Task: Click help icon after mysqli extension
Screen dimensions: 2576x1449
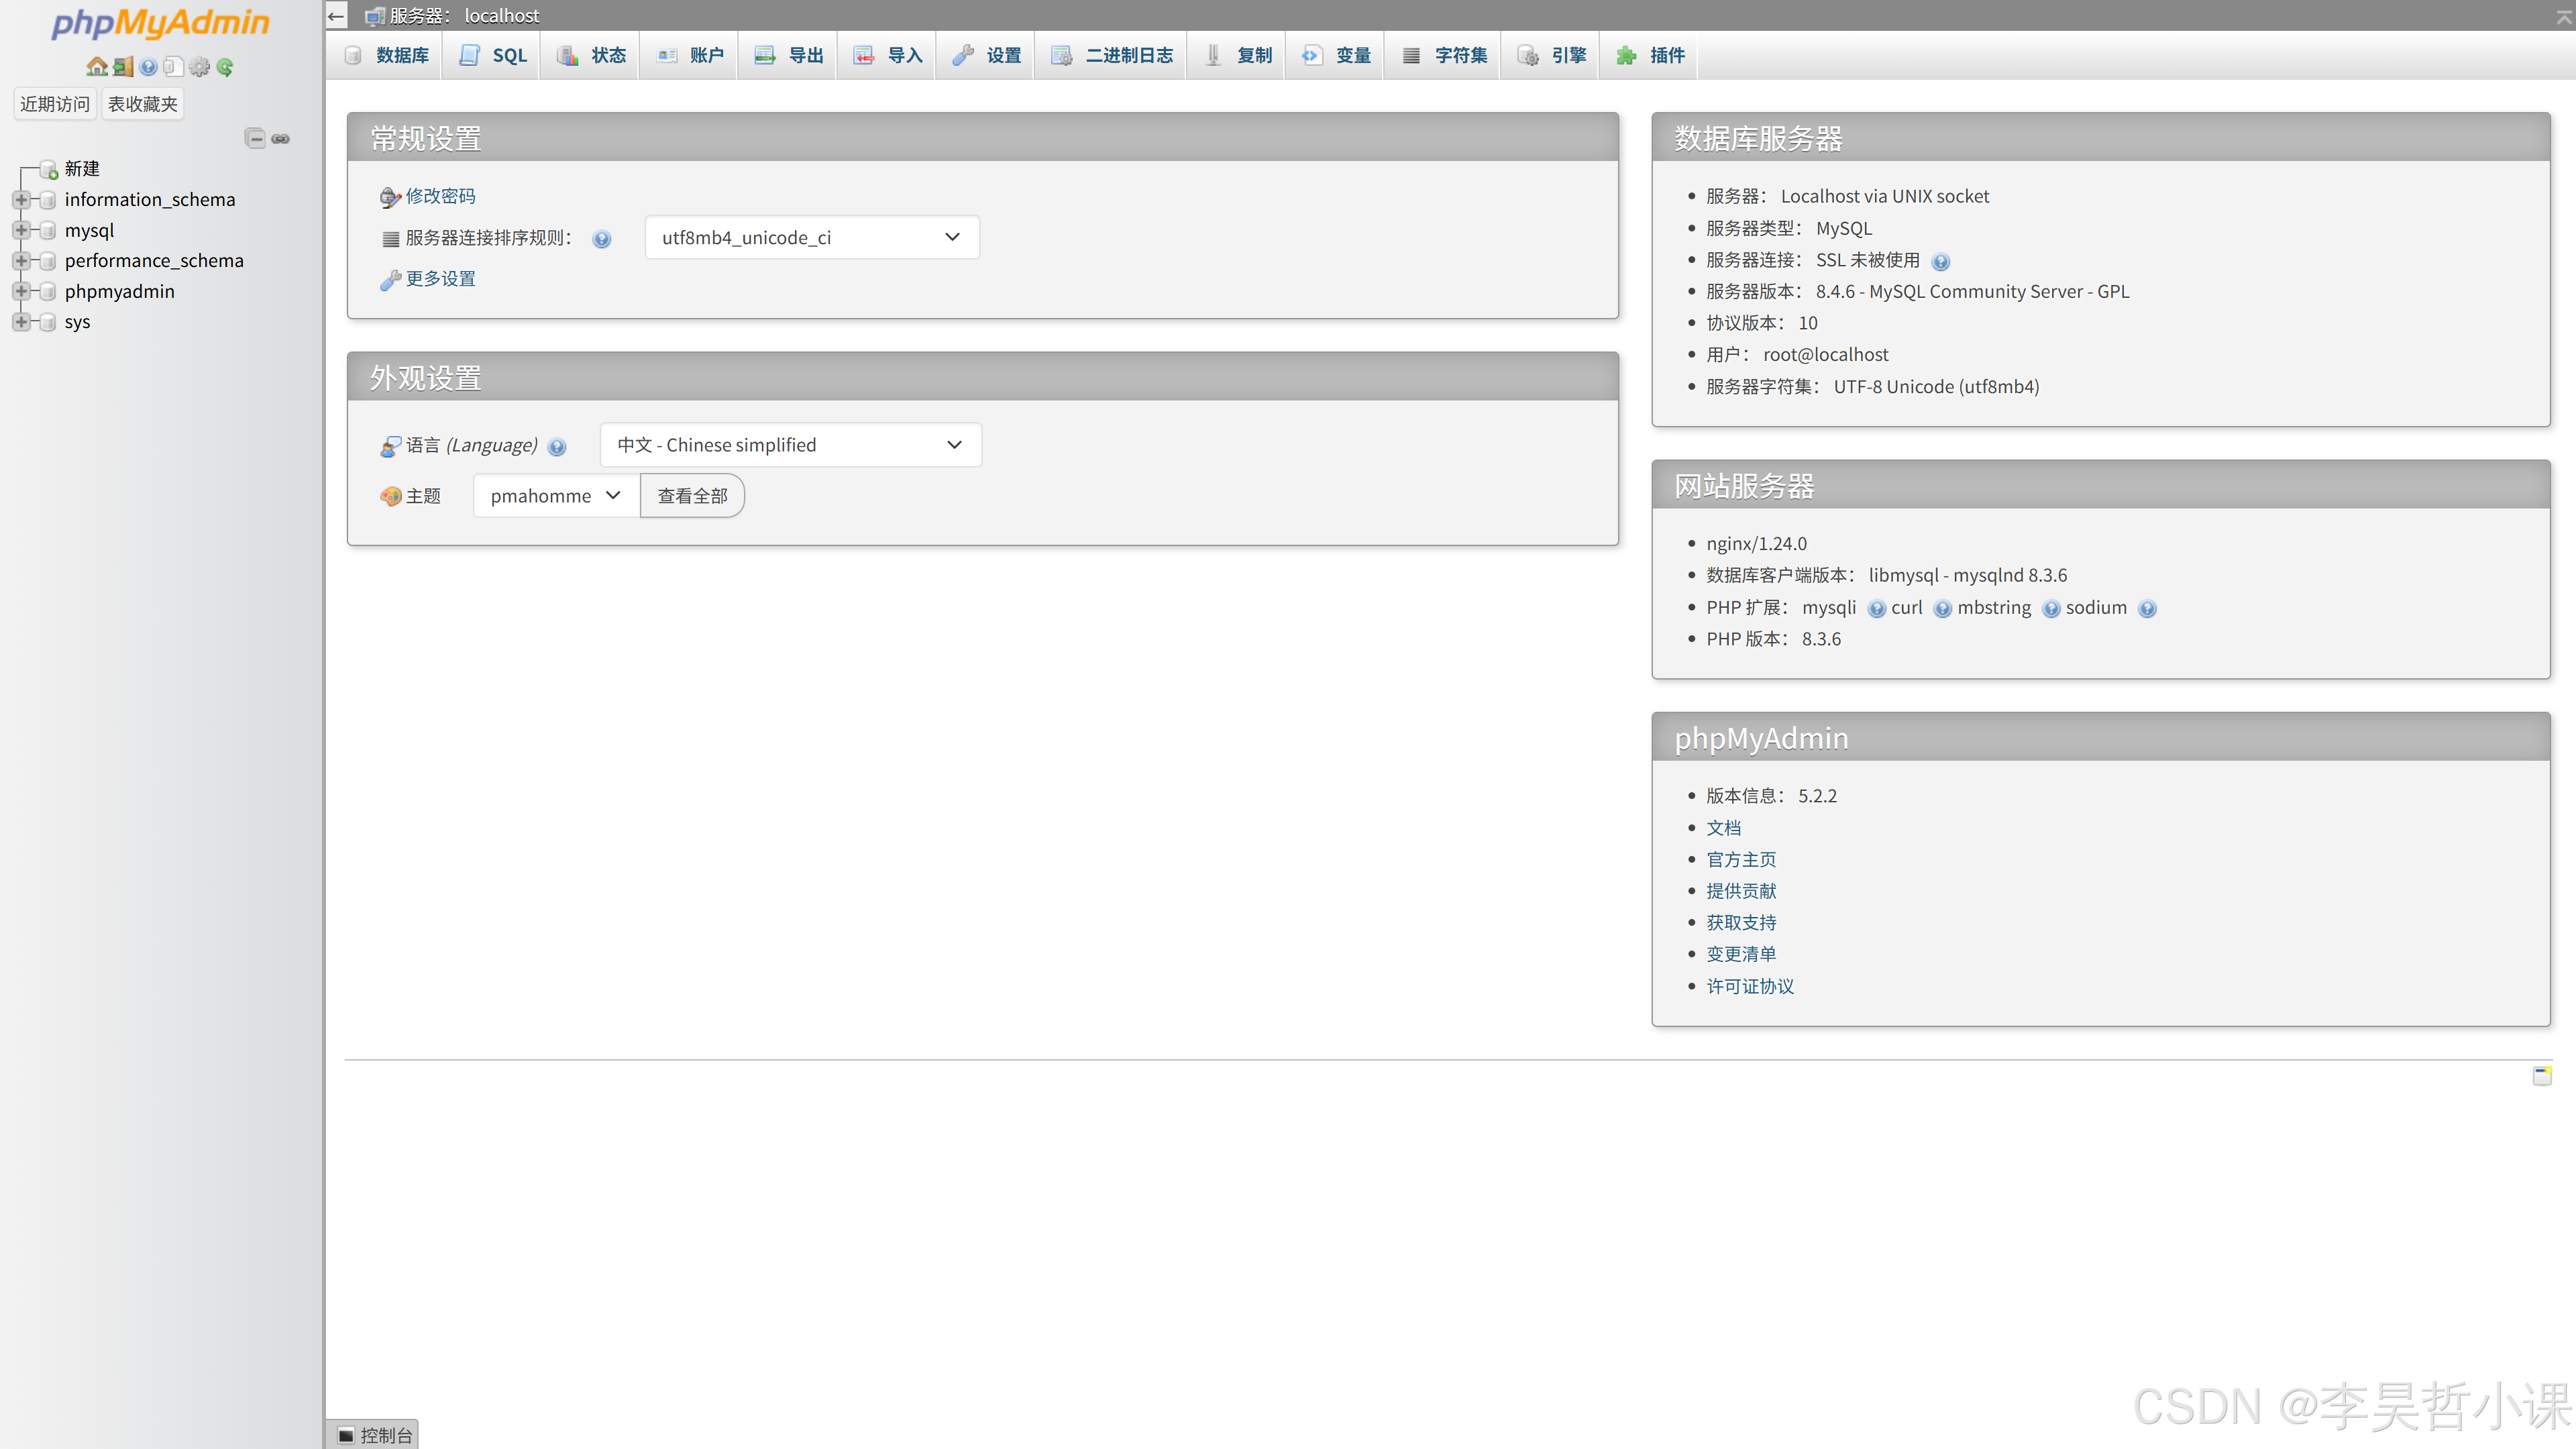Action: tap(1877, 609)
